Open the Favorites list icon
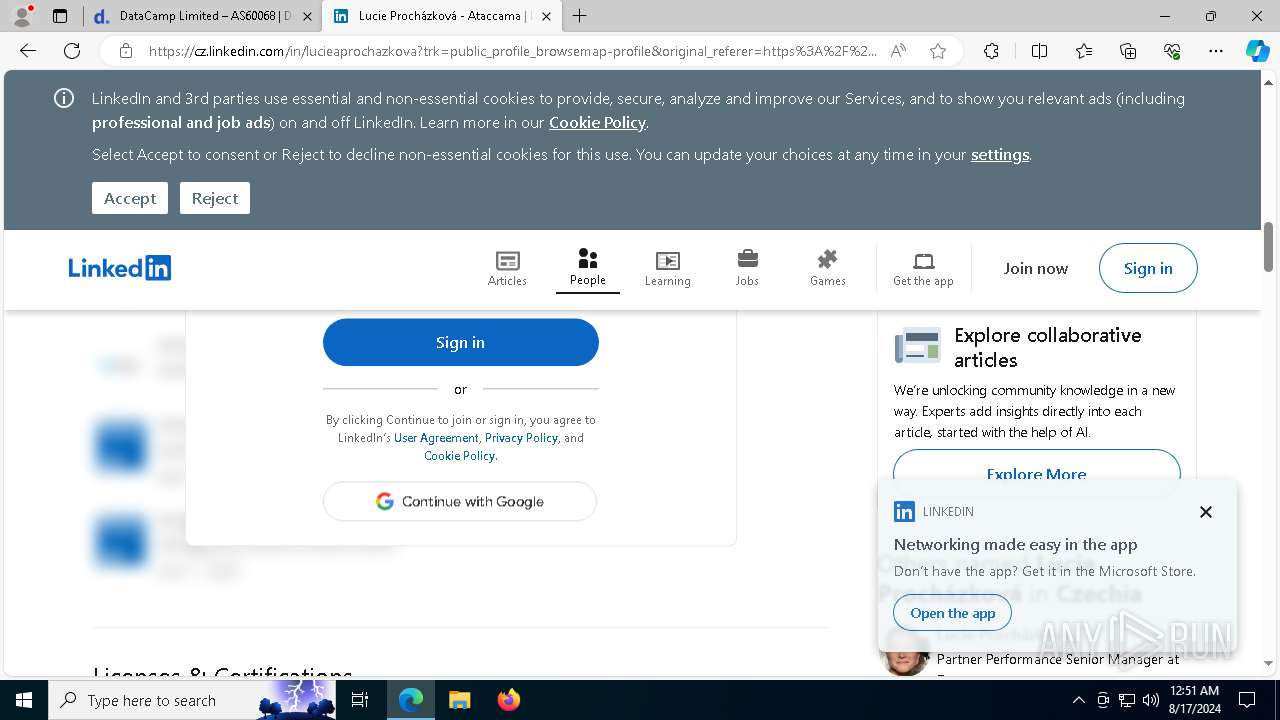 point(1084,51)
